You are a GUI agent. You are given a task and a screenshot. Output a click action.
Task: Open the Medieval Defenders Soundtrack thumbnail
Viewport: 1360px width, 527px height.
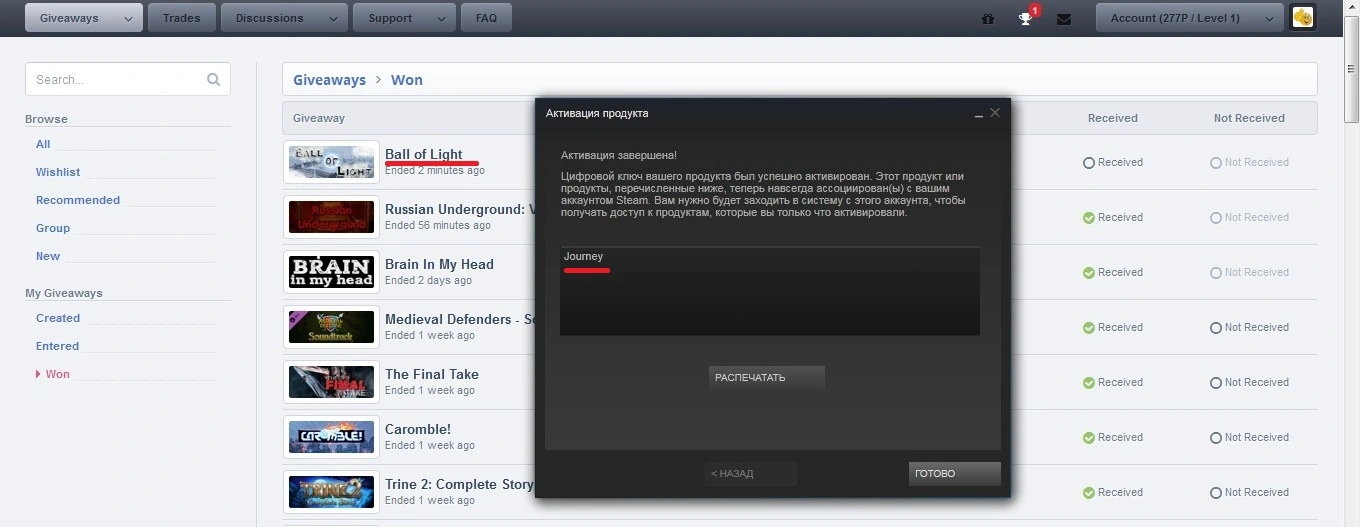click(331, 327)
